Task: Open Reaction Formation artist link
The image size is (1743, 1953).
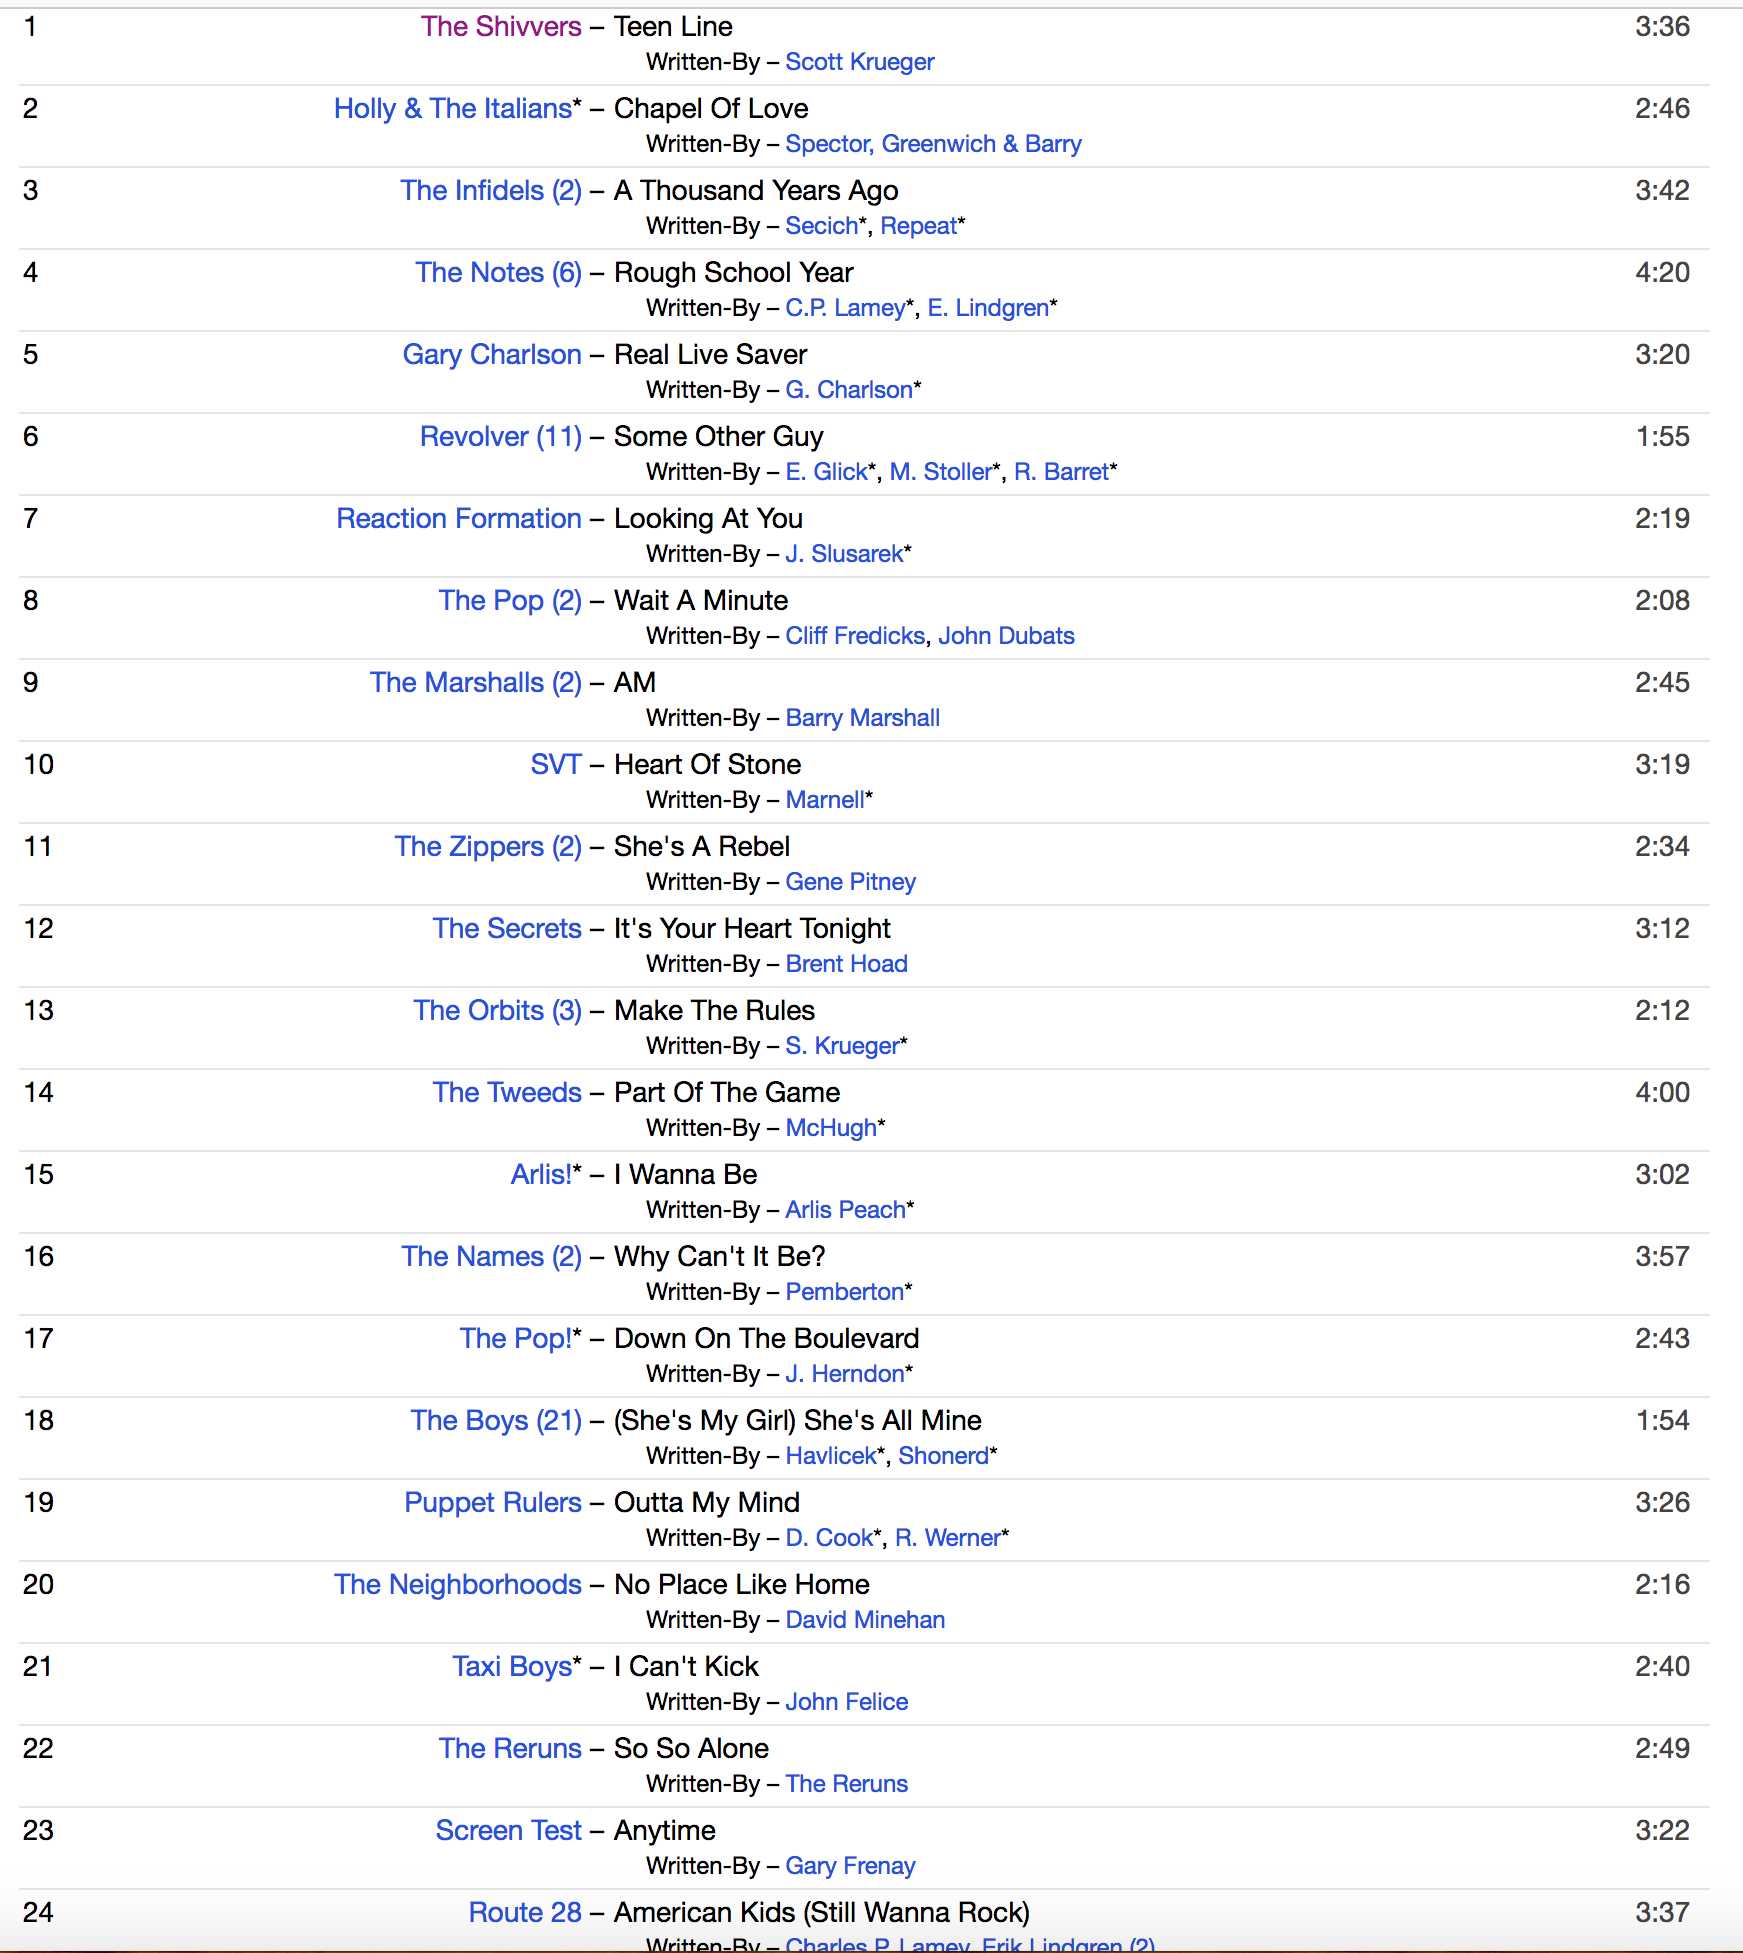Action: pyautogui.click(x=459, y=519)
